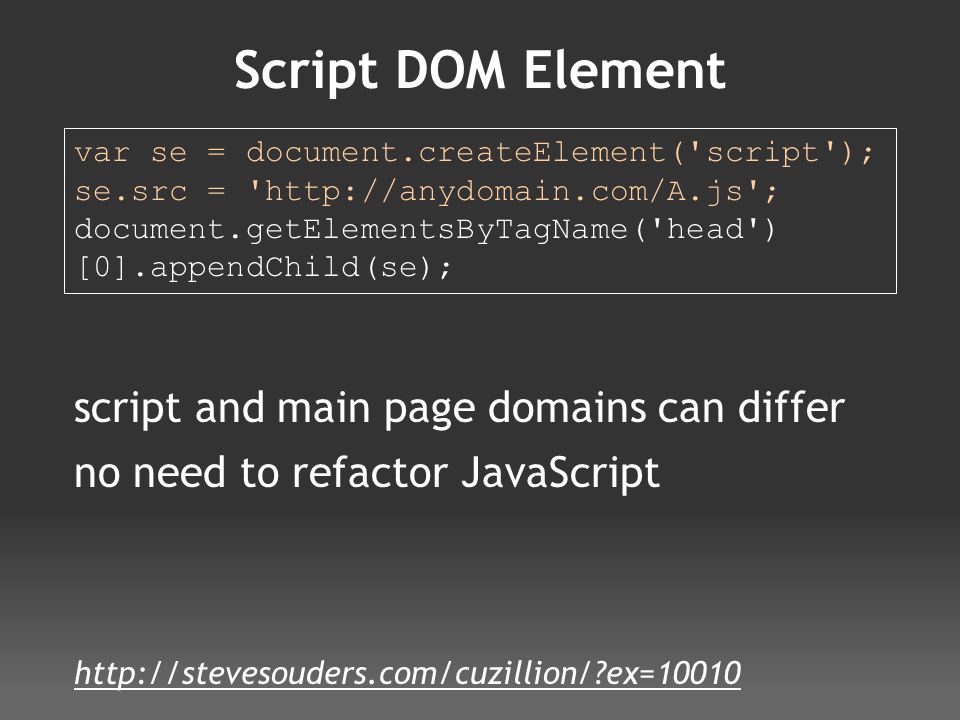Viewport: 960px width, 720px height.
Task: Click the 'document.getElementsByTagName('head')' code line
Action: tap(426, 230)
